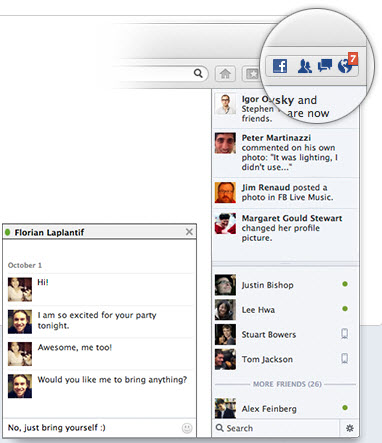Screen dimensions: 382x443
Task: Open friend requests icon in toolbar
Action: pos(304,66)
